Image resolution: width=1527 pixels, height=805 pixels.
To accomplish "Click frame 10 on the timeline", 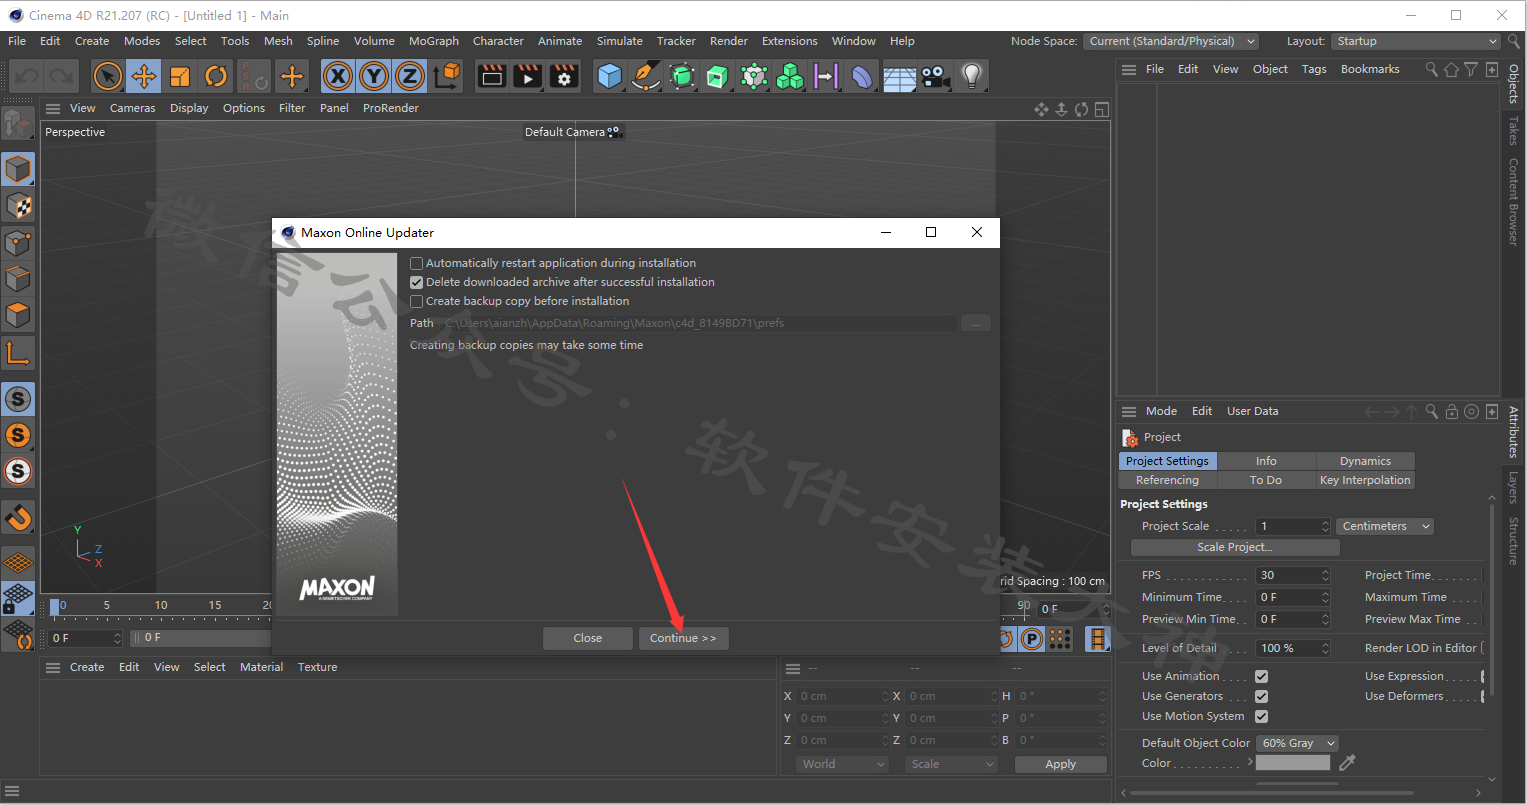I will pos(161,605).
